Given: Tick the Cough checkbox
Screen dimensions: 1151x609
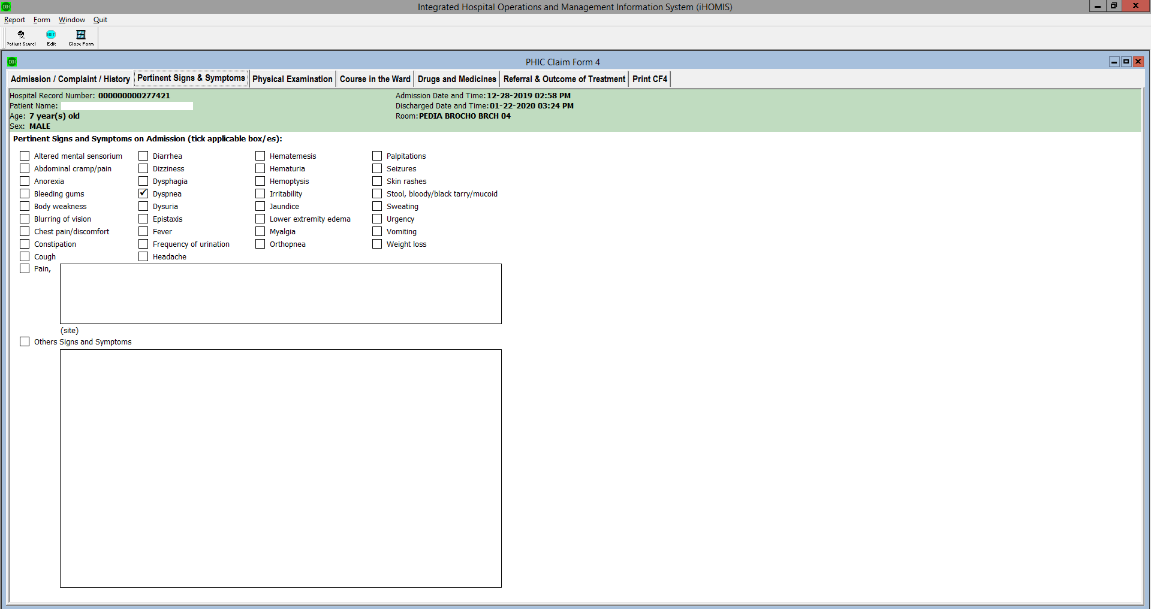Looking at the screenshot, I should [x=25, y=257].
